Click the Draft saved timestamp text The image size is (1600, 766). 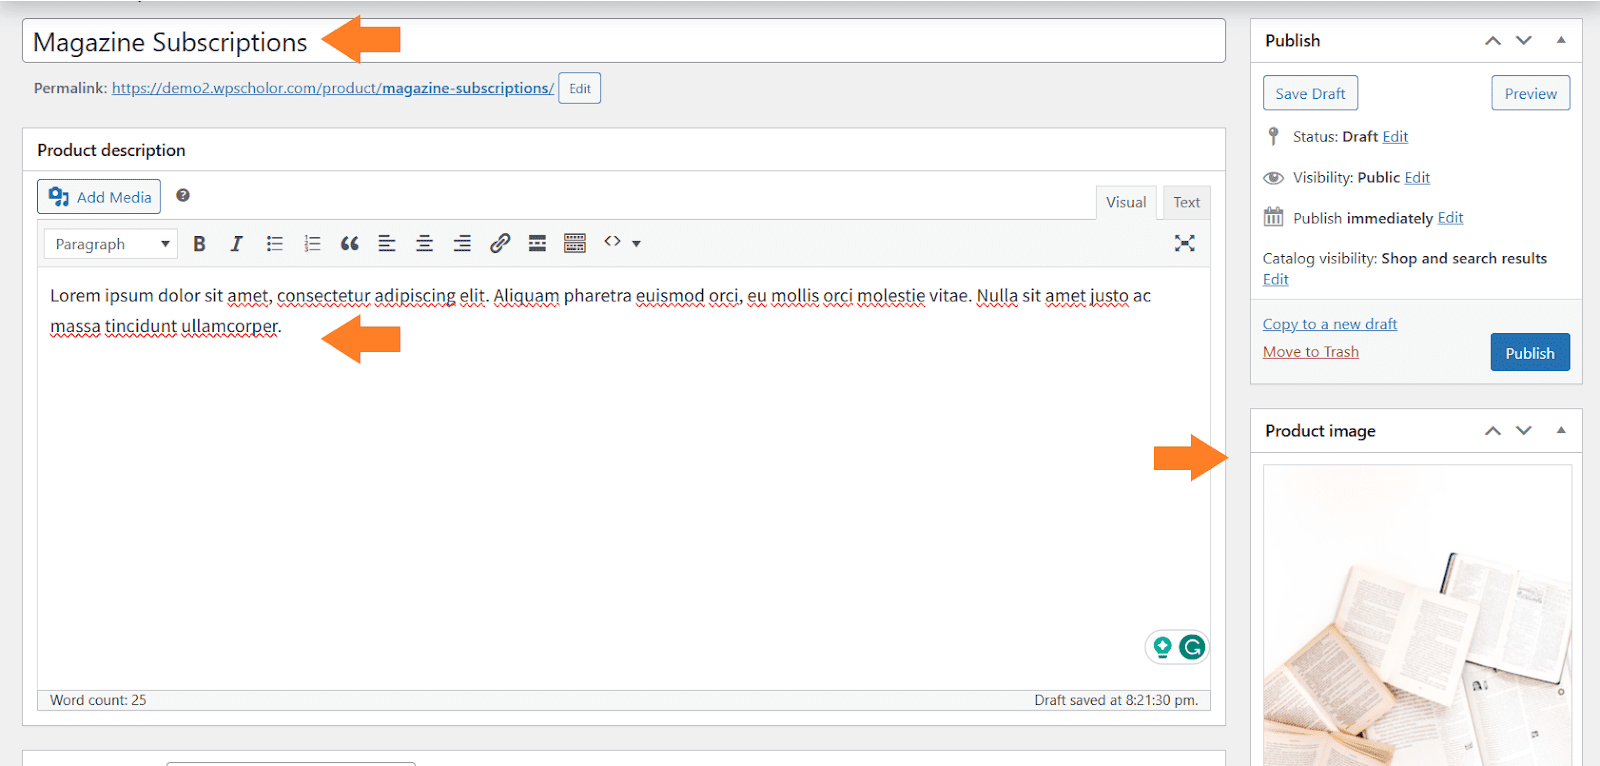point(1116,700)
